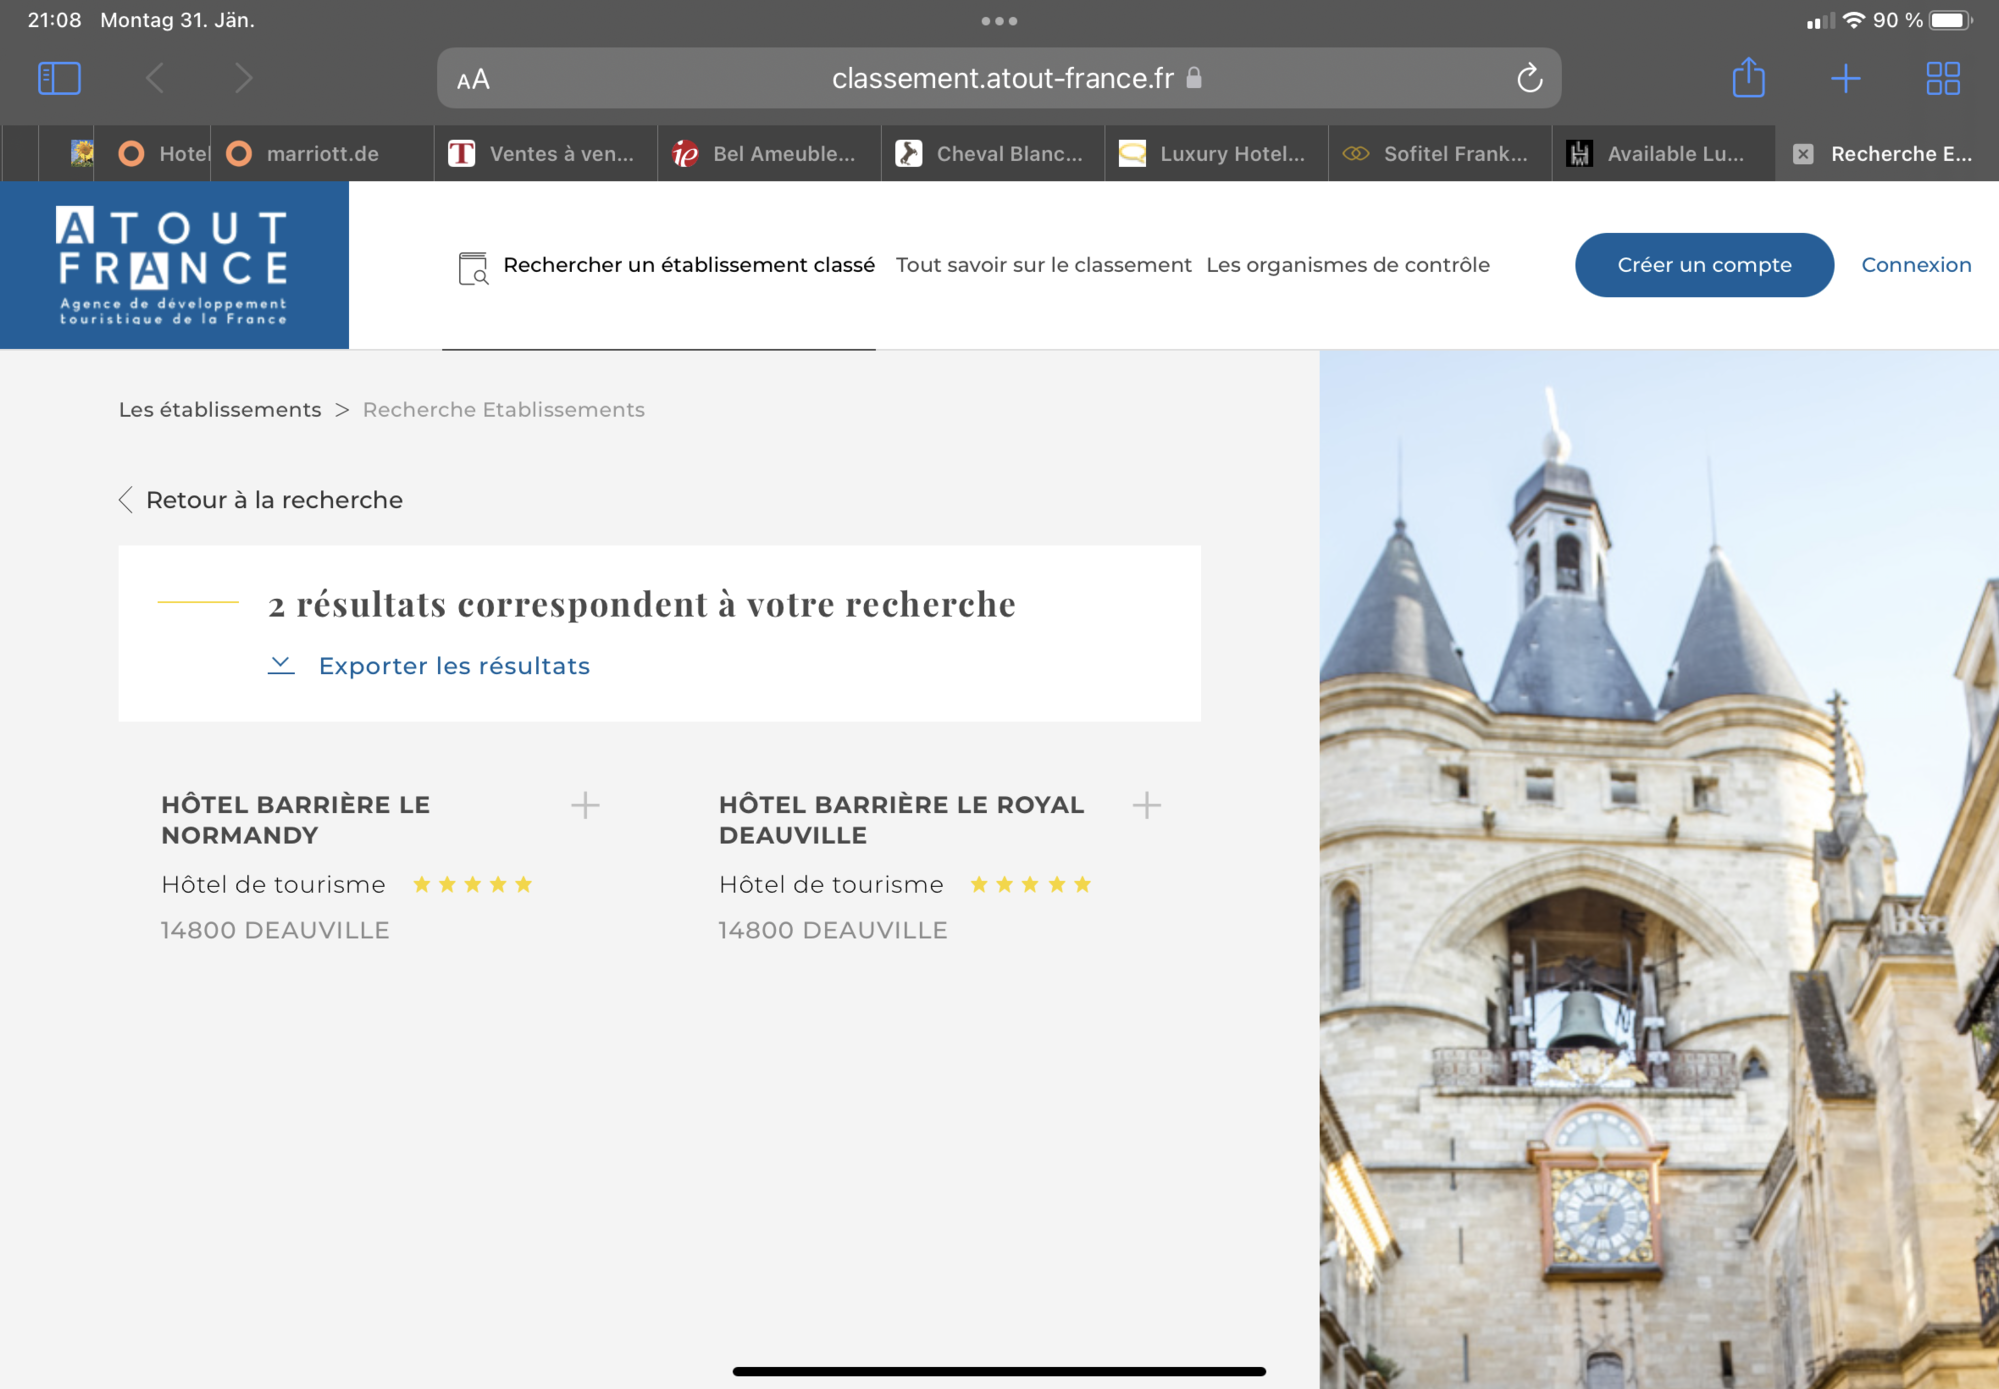The height and width of the screenshot is (1389, 1999).
Task: Close the Recherche E... tab
Action: tap(1803, 154)
